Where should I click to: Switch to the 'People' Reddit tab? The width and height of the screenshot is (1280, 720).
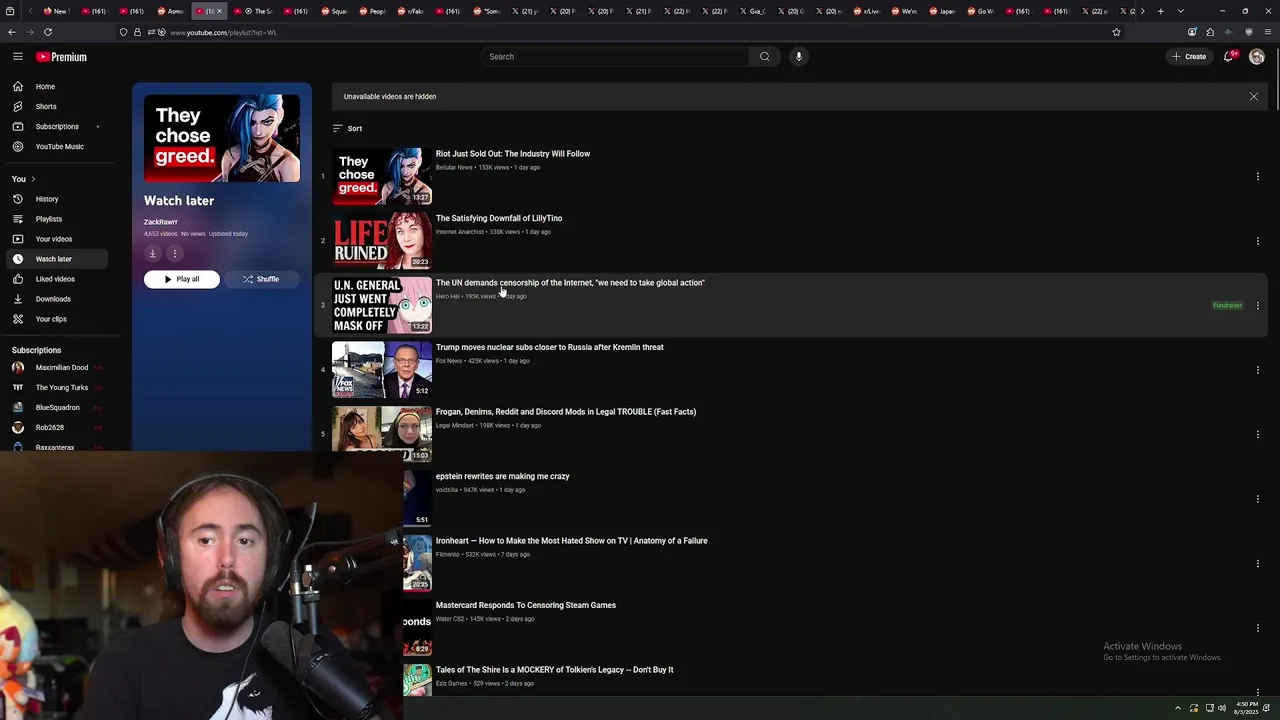pyautogui.click(x=372, y=11)
